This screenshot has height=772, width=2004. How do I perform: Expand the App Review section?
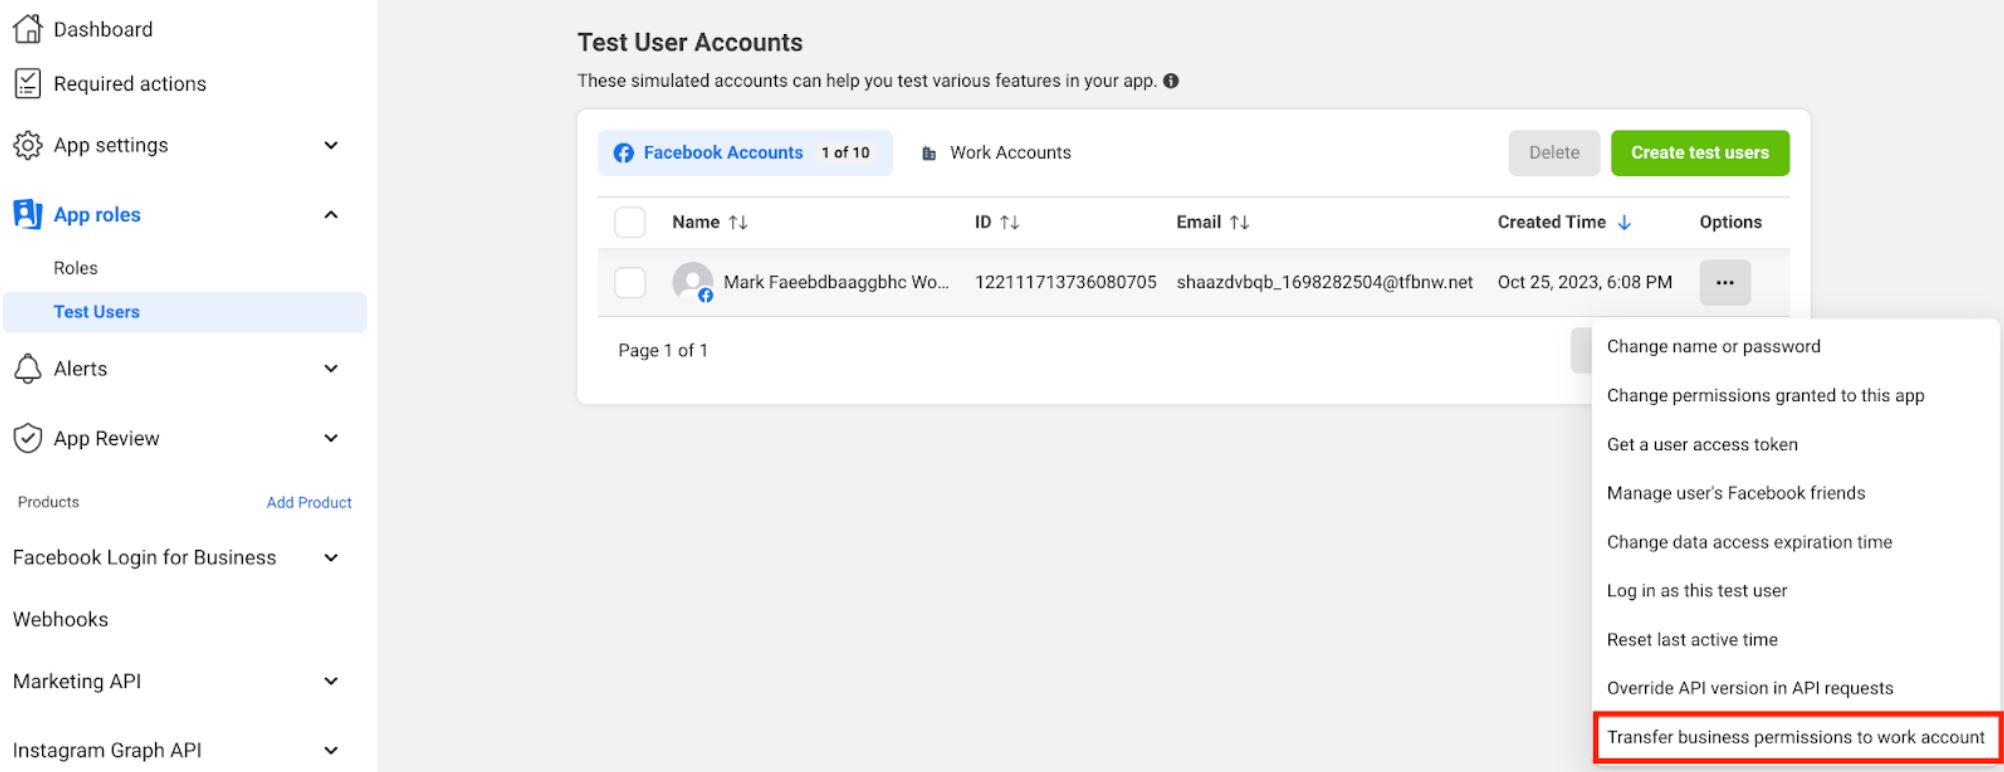point(331,438)
